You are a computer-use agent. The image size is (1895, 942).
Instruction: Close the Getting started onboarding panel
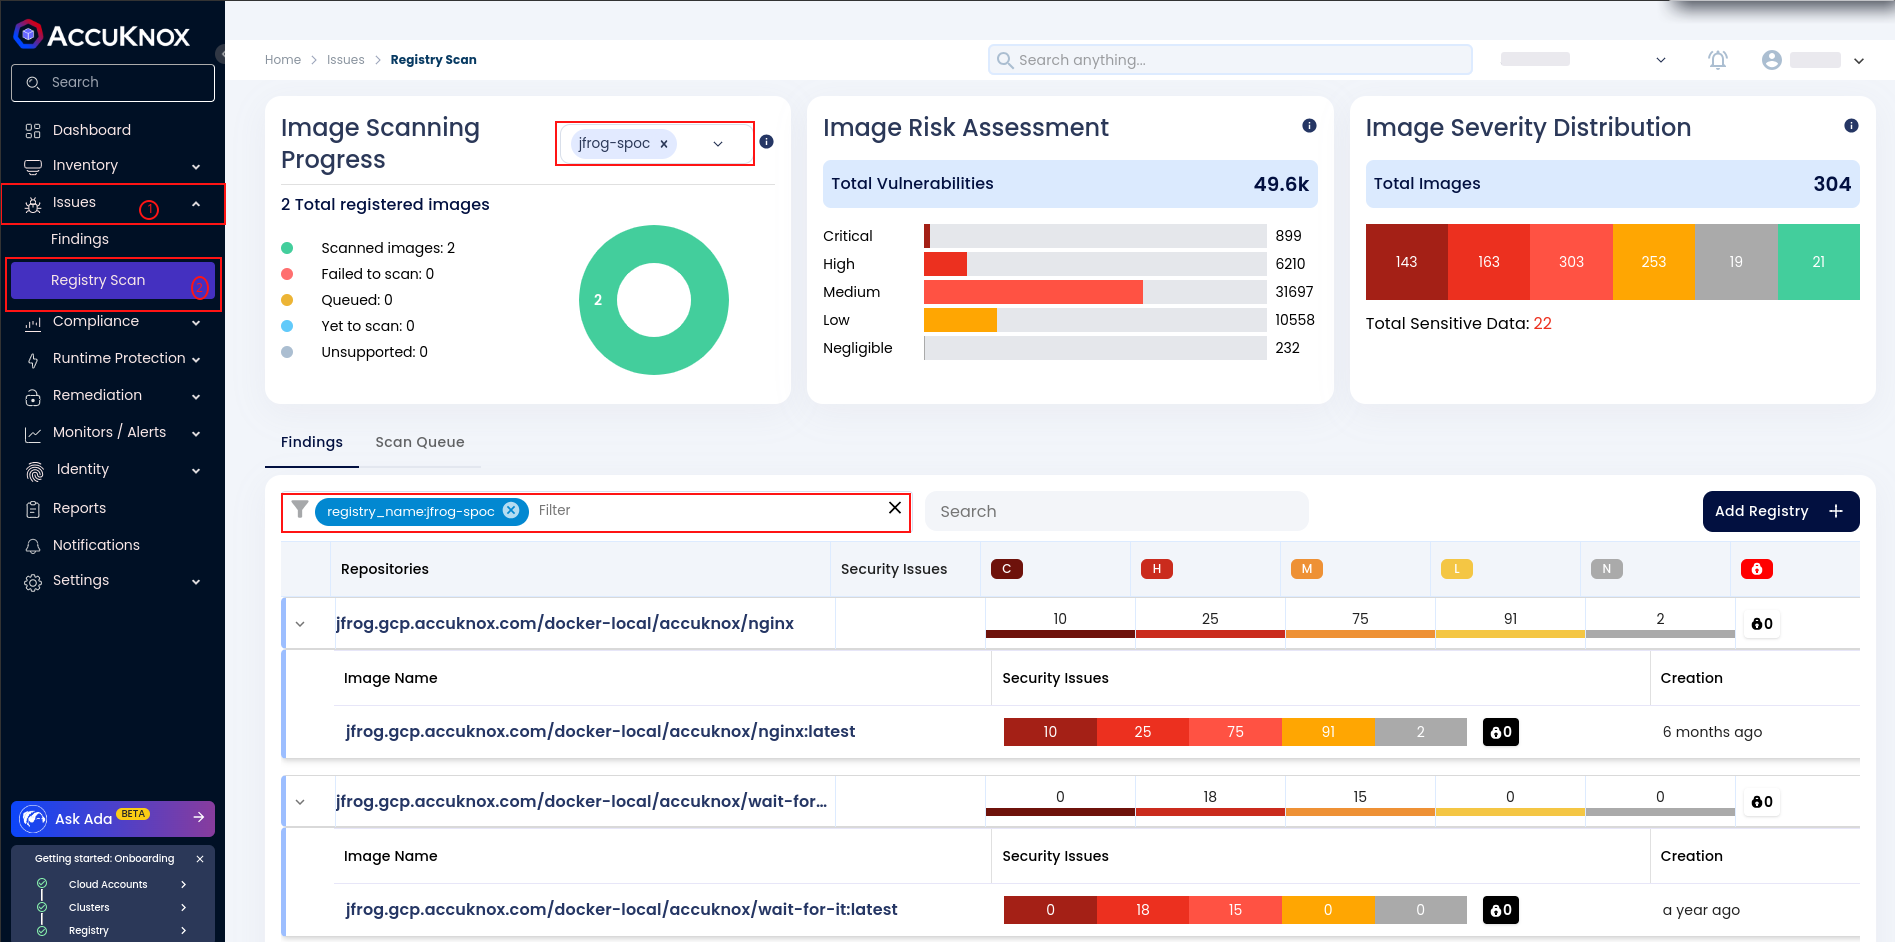[200, 859]
